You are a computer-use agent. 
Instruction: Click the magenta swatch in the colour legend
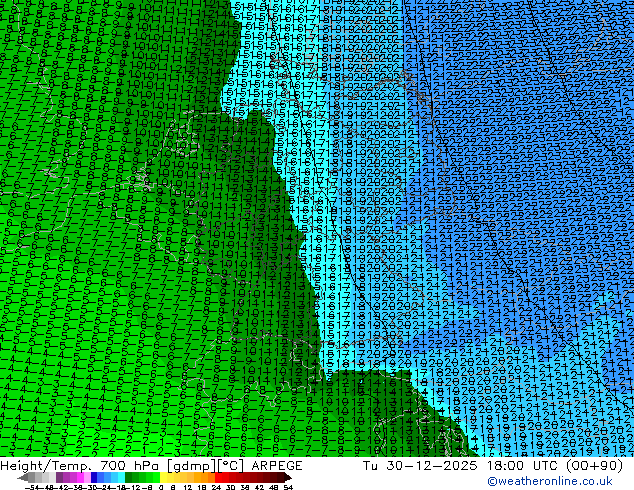click(80, 477)
